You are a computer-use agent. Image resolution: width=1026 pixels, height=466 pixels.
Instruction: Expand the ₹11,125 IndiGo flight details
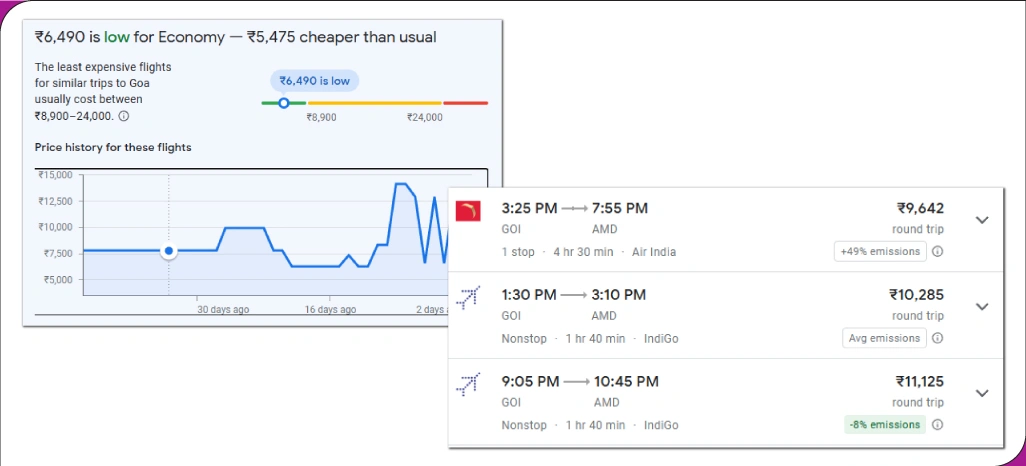[981, 393]
